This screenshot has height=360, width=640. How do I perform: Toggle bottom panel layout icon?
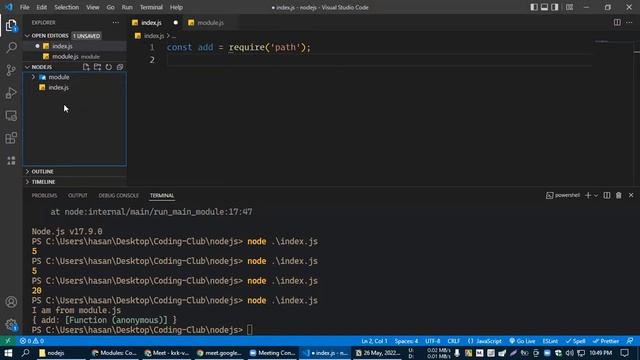544,7
